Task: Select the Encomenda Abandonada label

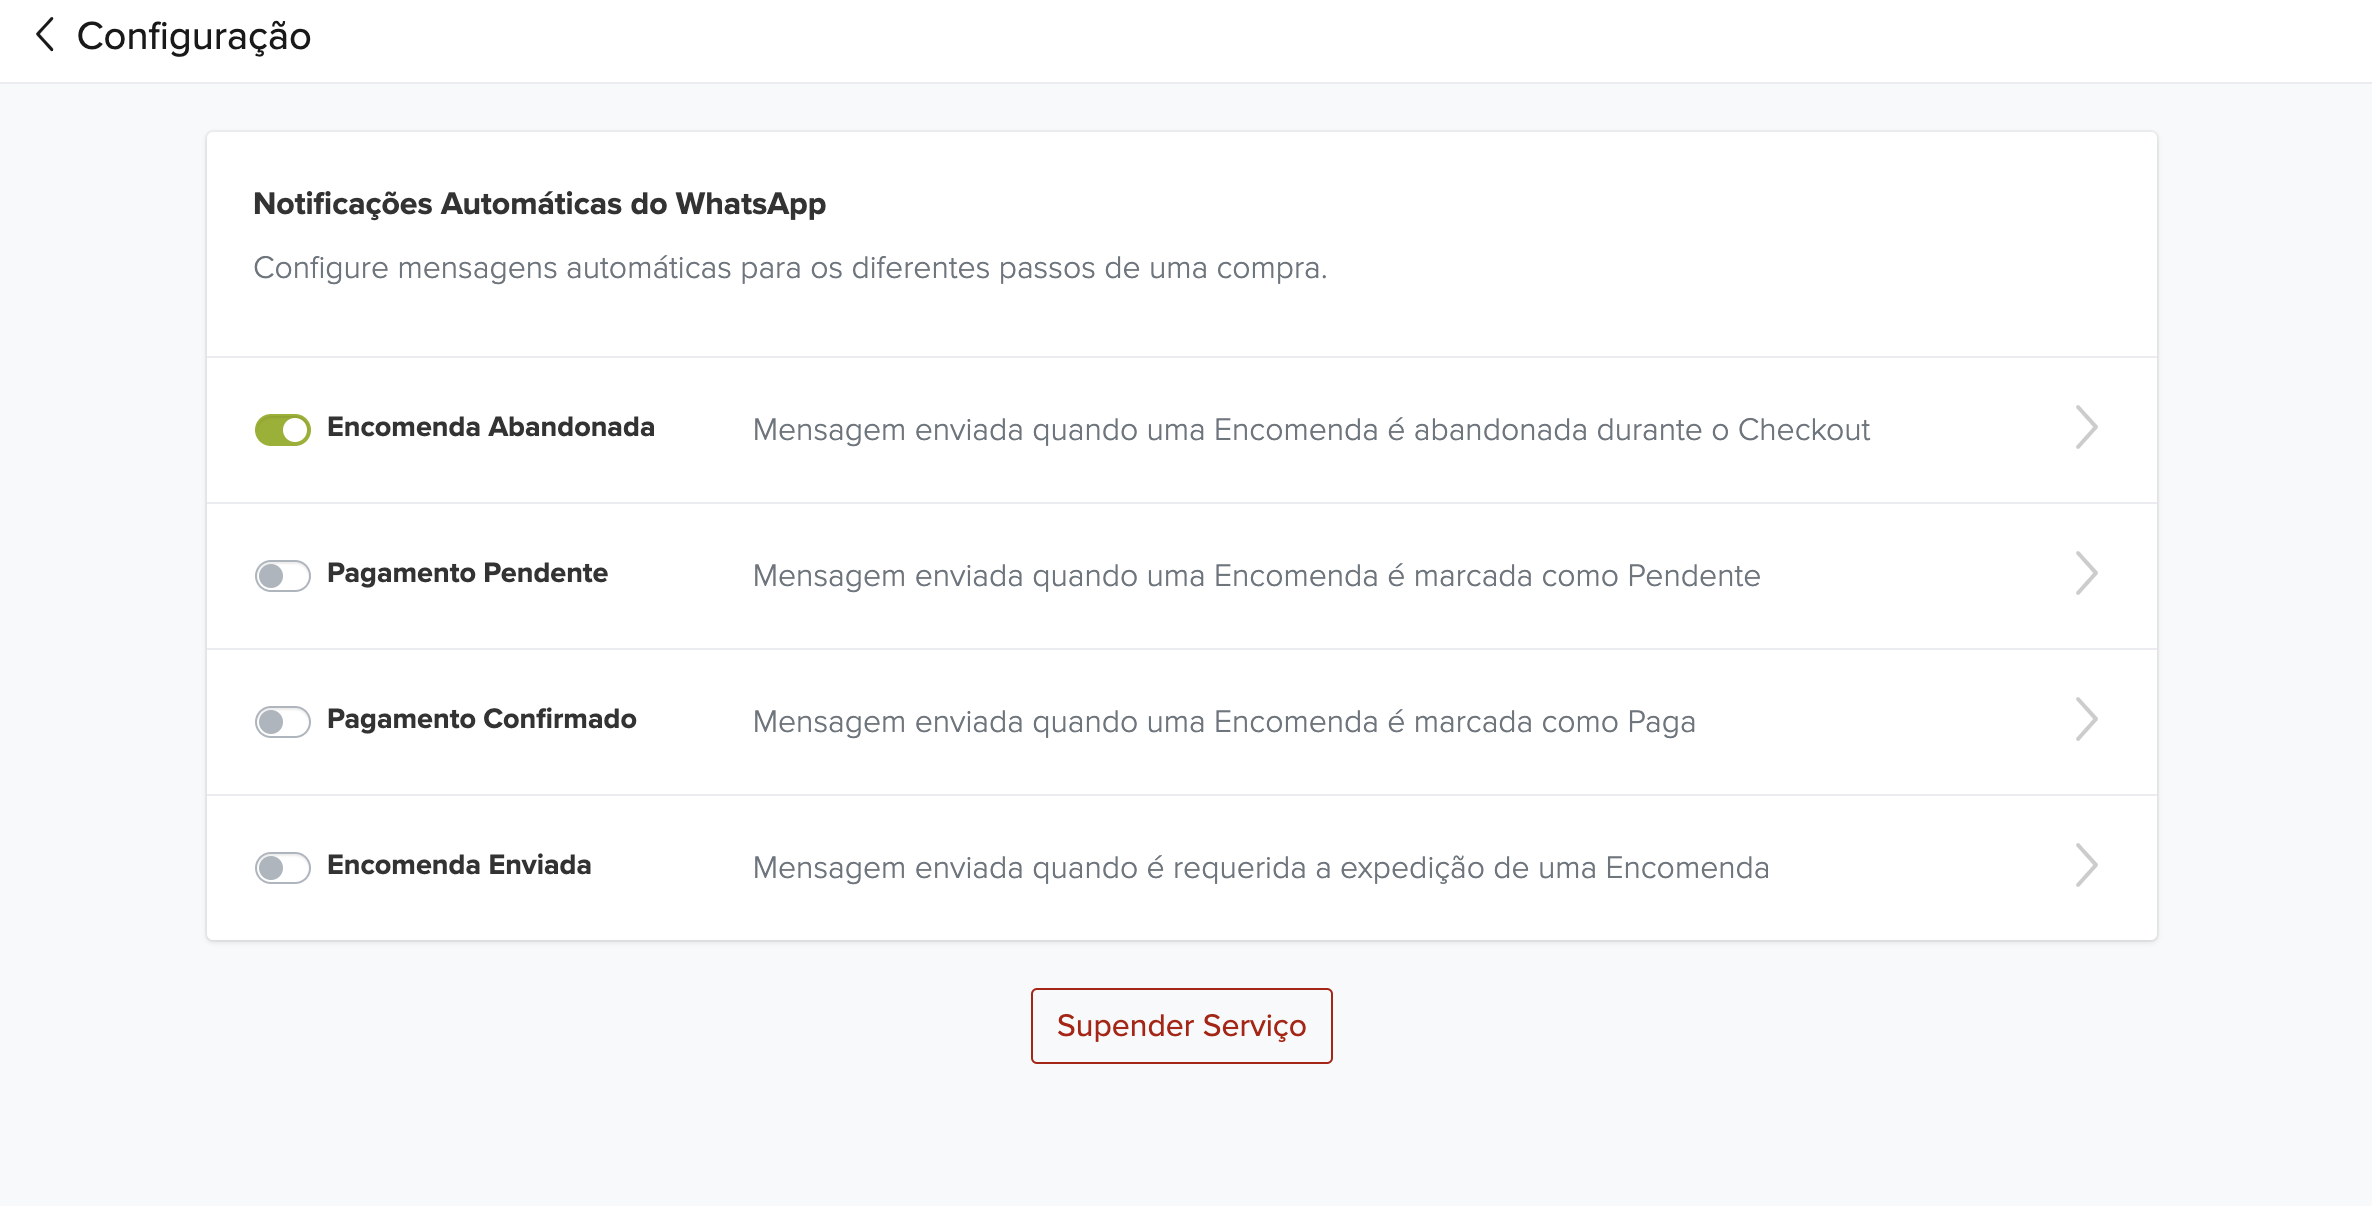Action: [490, 427]
